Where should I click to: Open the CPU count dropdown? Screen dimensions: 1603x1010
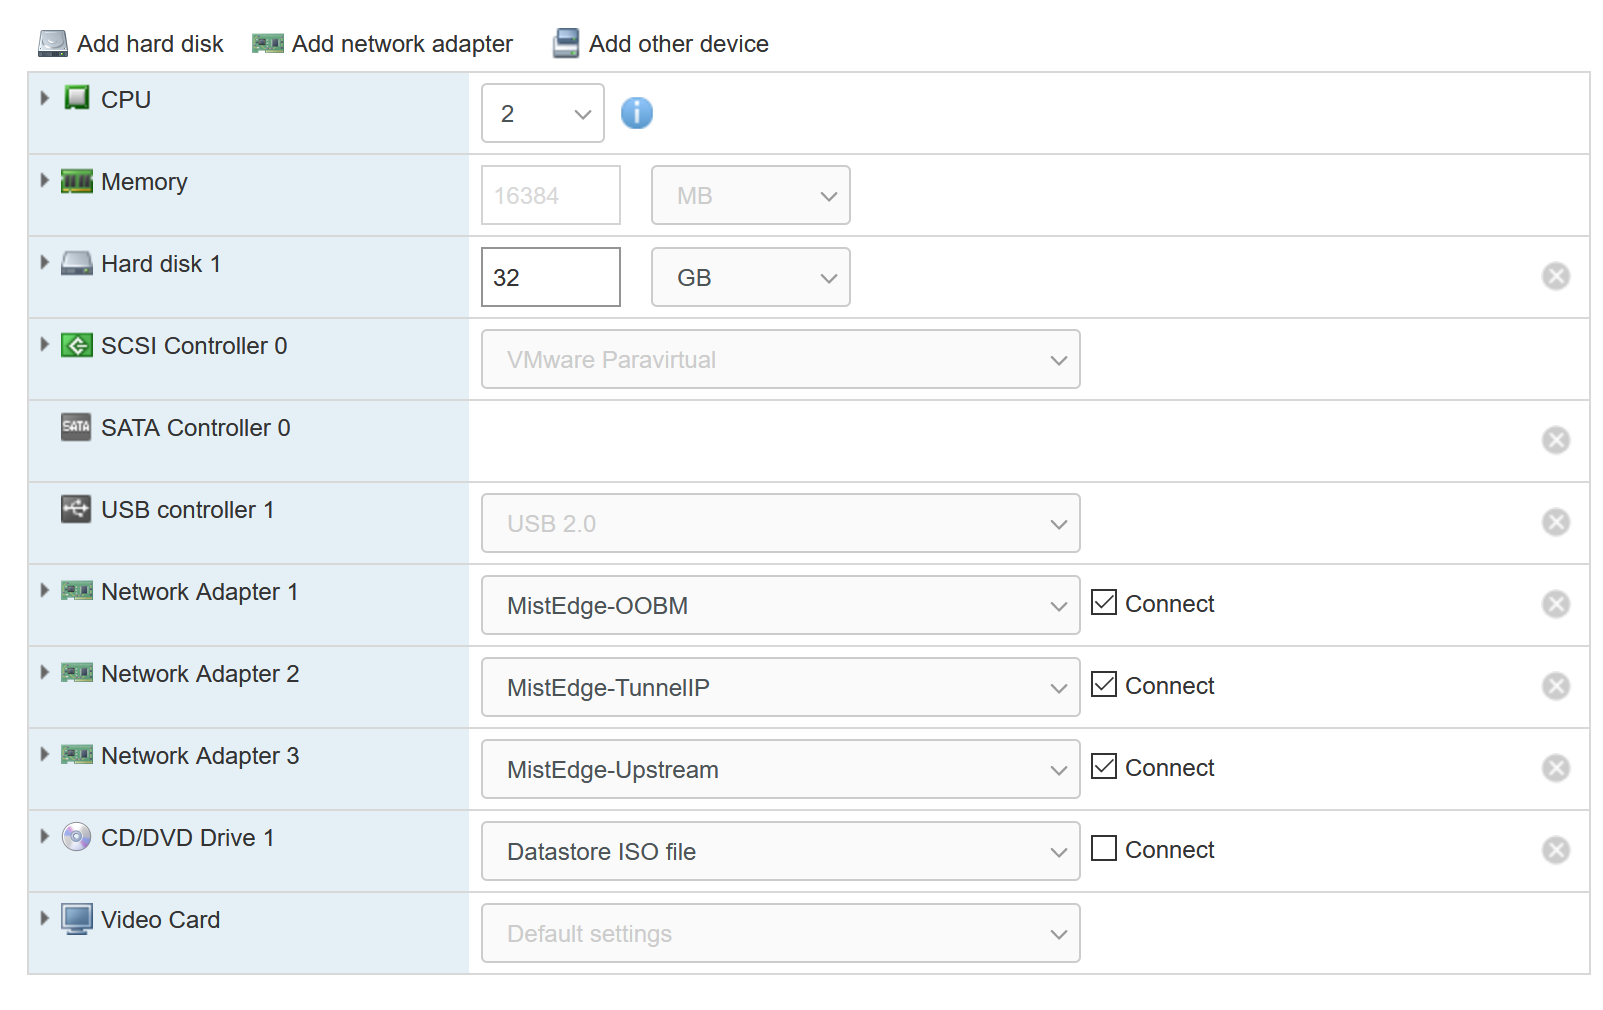coord(542,113)
